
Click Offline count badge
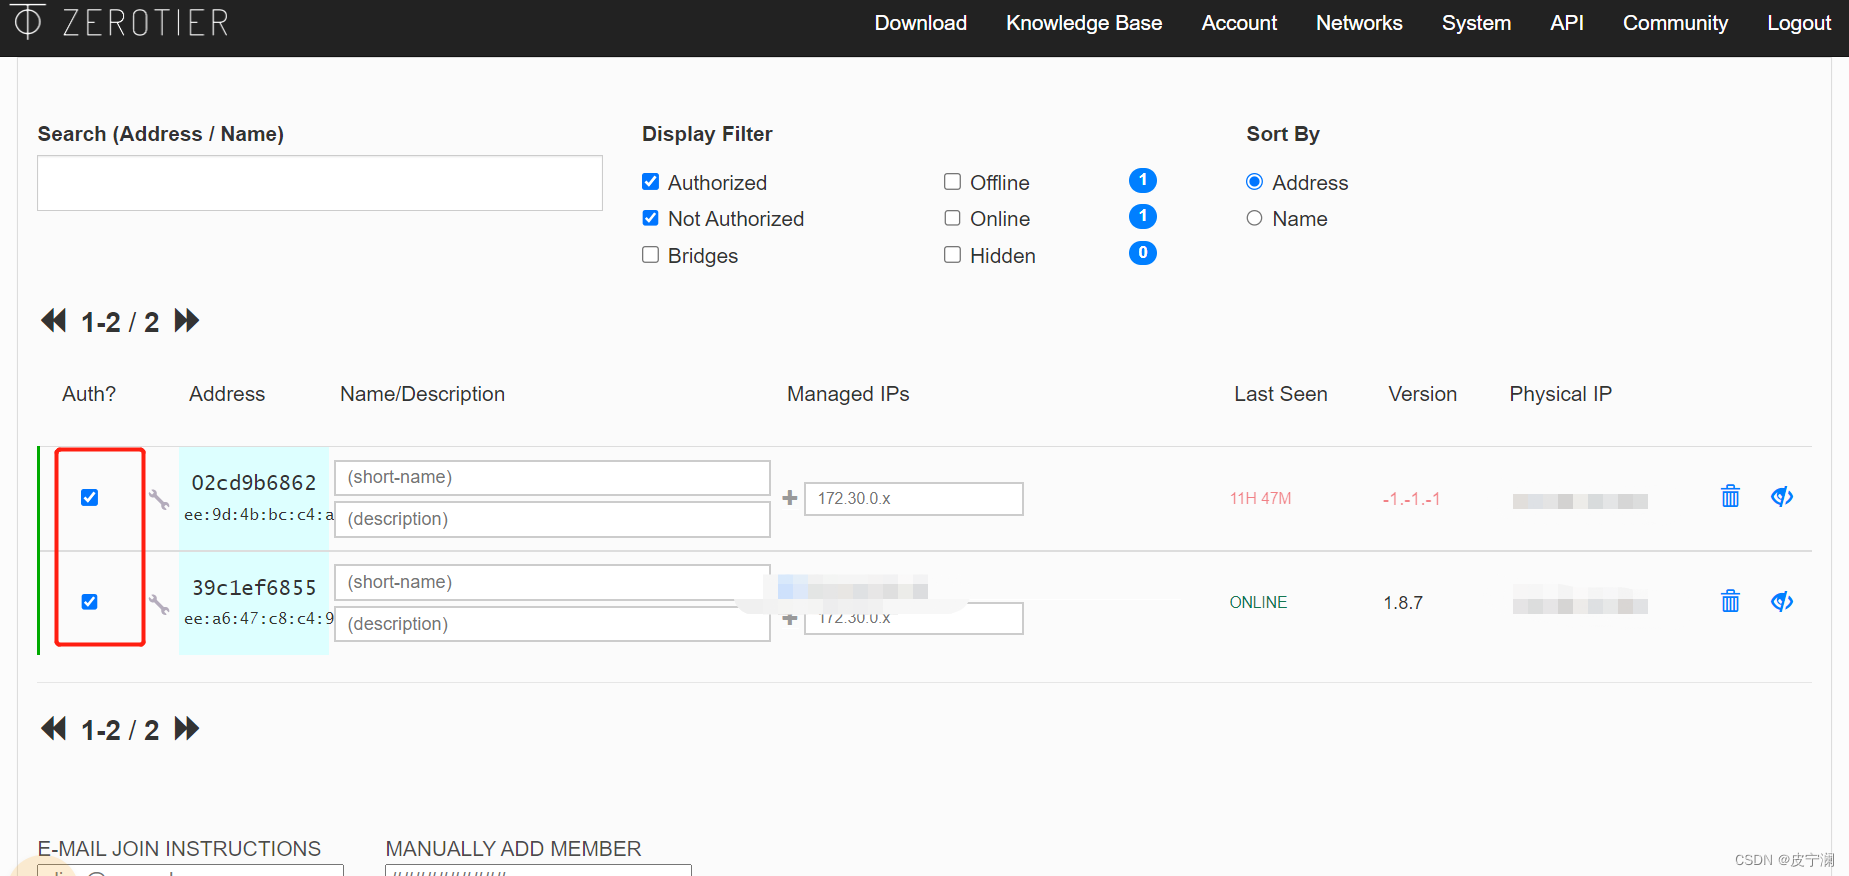click(1143, 180)
